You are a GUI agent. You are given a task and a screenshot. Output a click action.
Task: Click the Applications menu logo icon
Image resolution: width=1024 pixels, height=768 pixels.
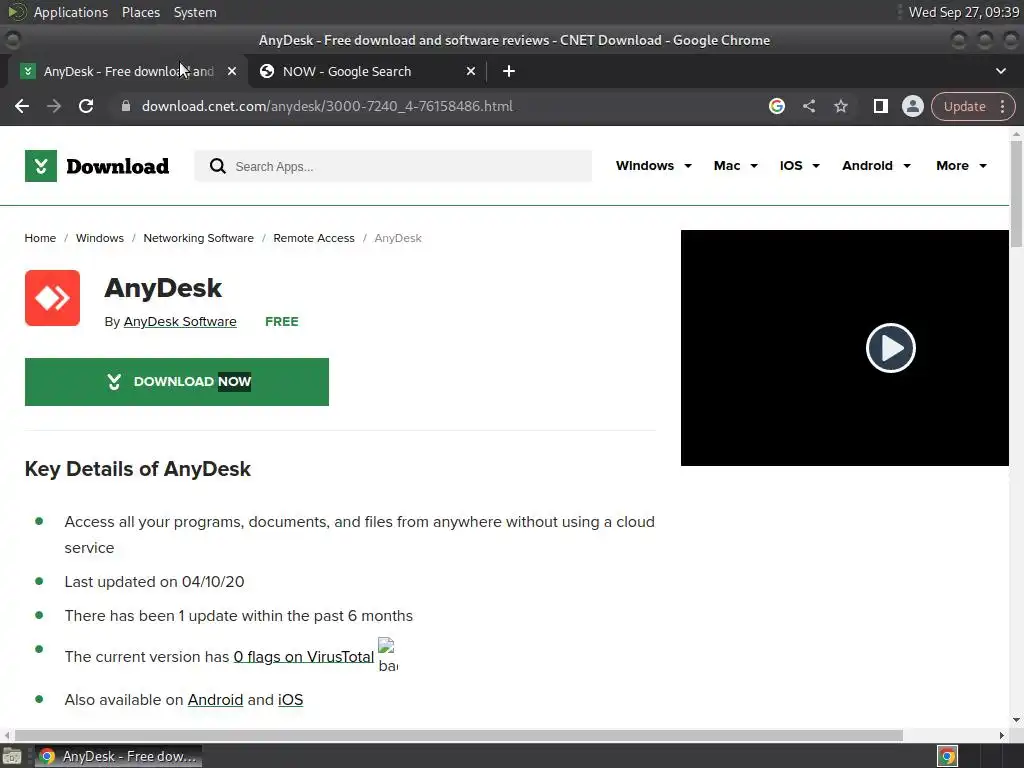click(x=16, y=12)
